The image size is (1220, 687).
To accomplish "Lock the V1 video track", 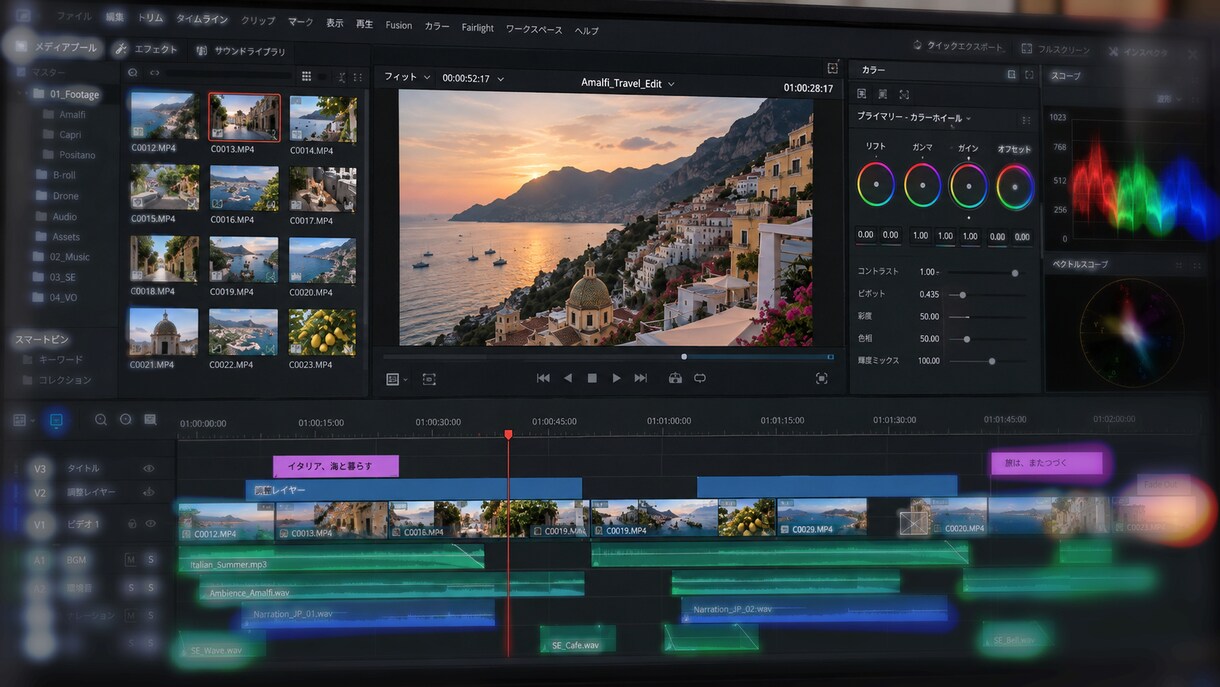I will pos(131,523).
